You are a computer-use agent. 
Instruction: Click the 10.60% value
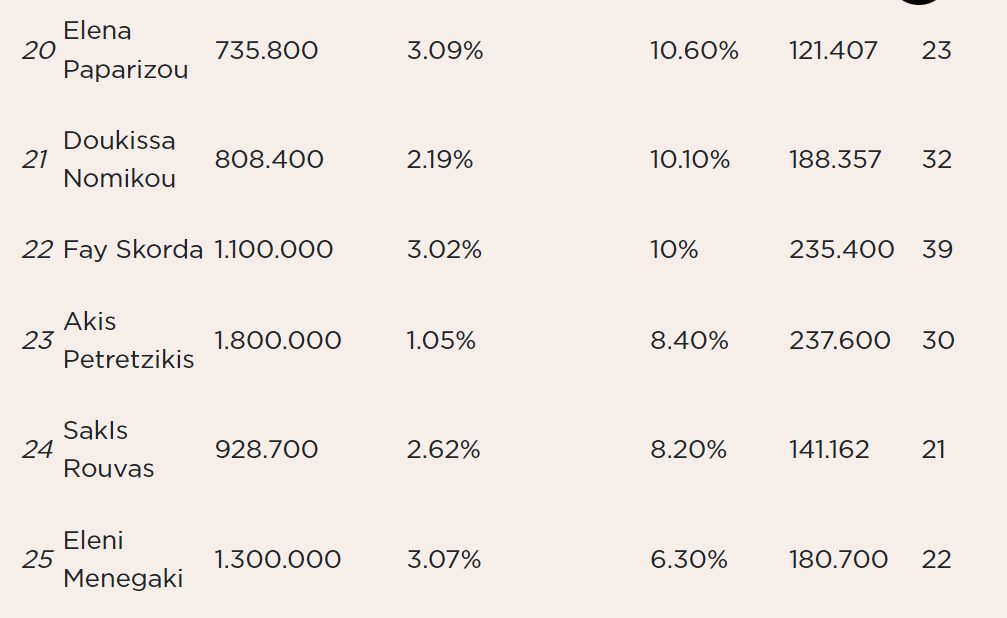(x=694, y=51)
